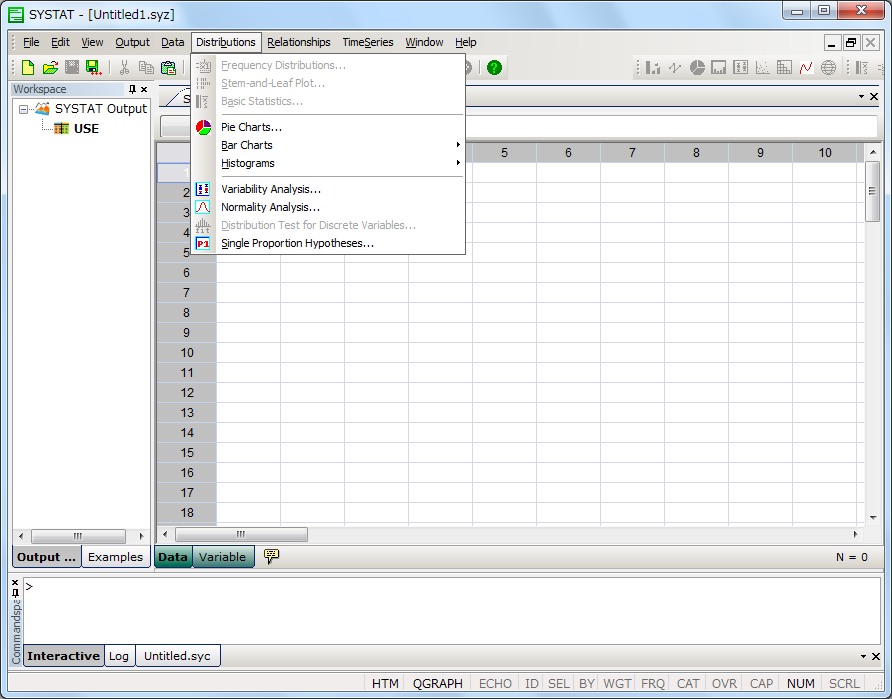Click the green Save As disk icon
The height and width of the screenshot is (699, 892).
93,68
